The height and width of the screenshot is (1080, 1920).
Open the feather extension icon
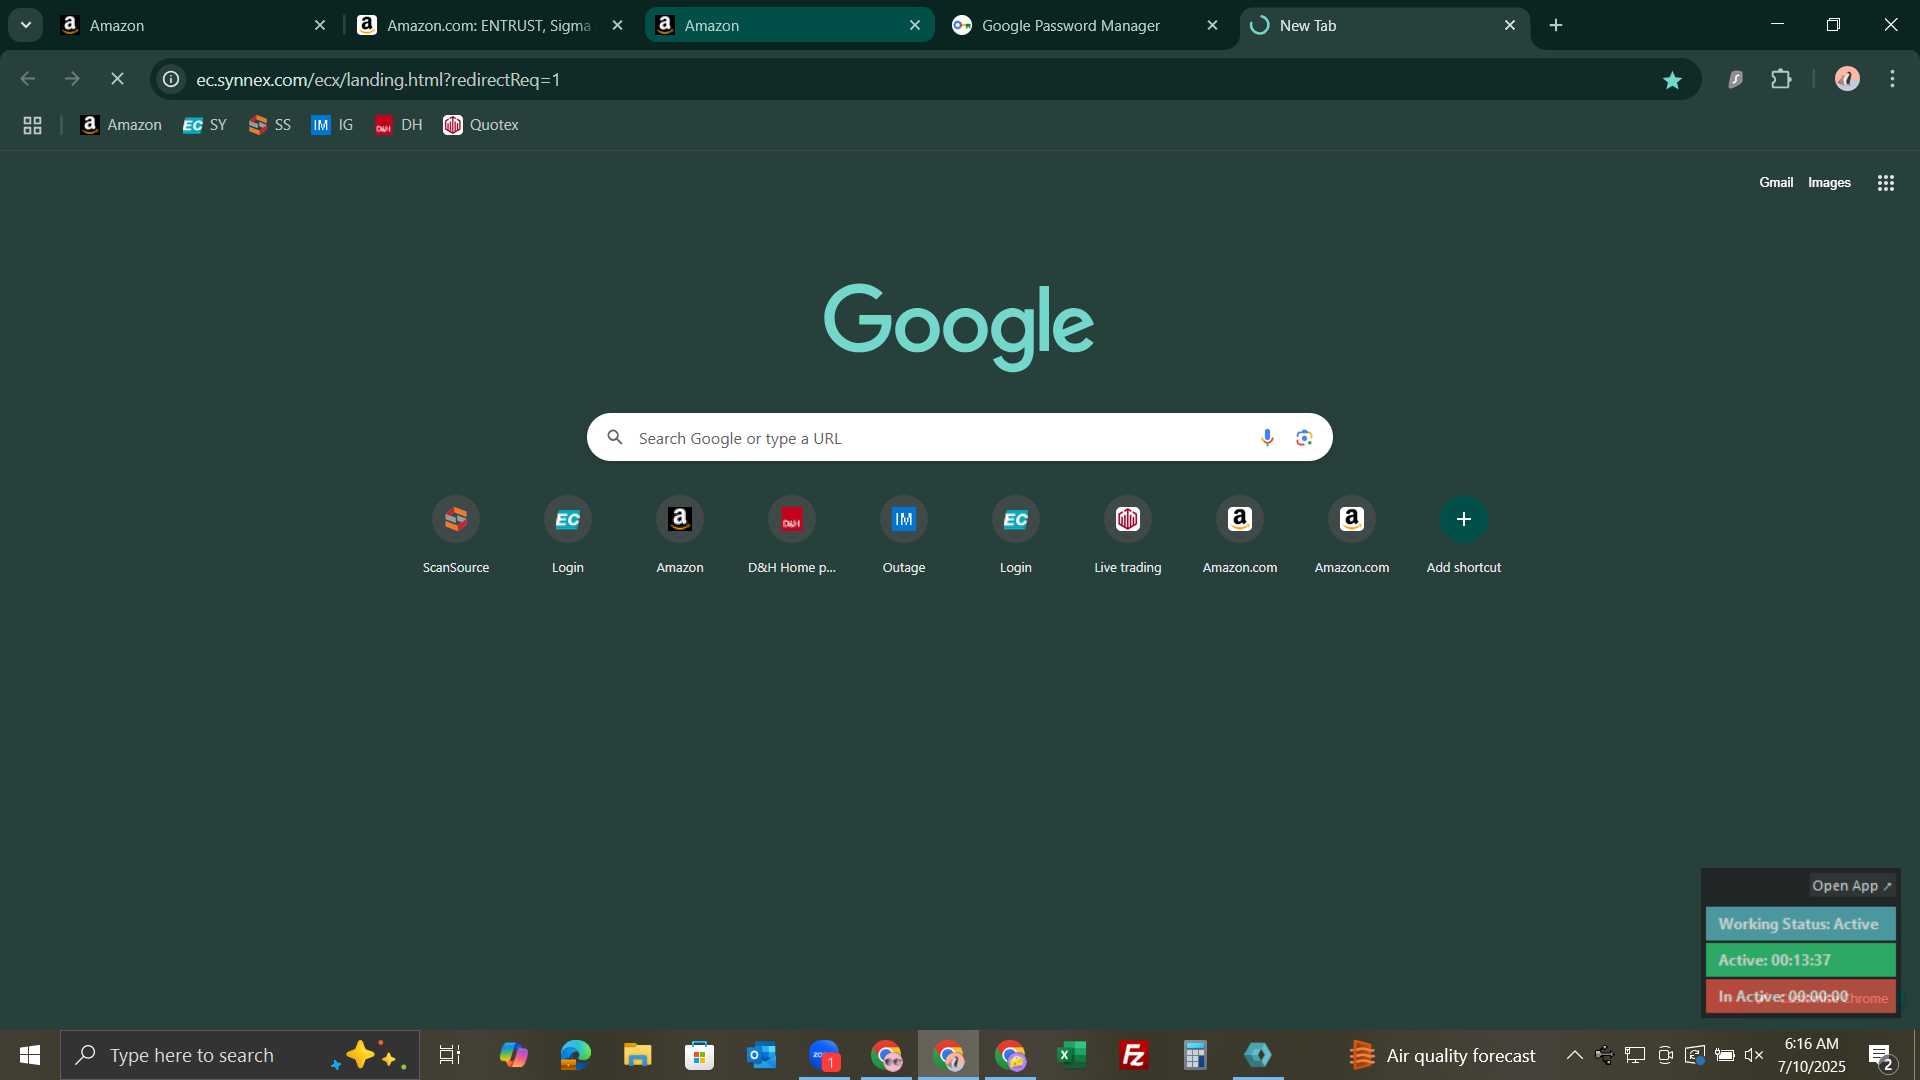[x=1736, y=79]
